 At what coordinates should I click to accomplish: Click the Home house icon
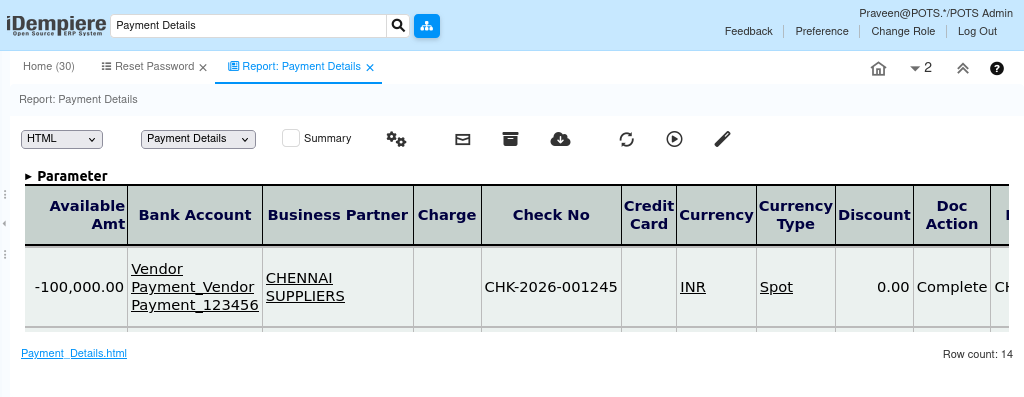(878, 69)
